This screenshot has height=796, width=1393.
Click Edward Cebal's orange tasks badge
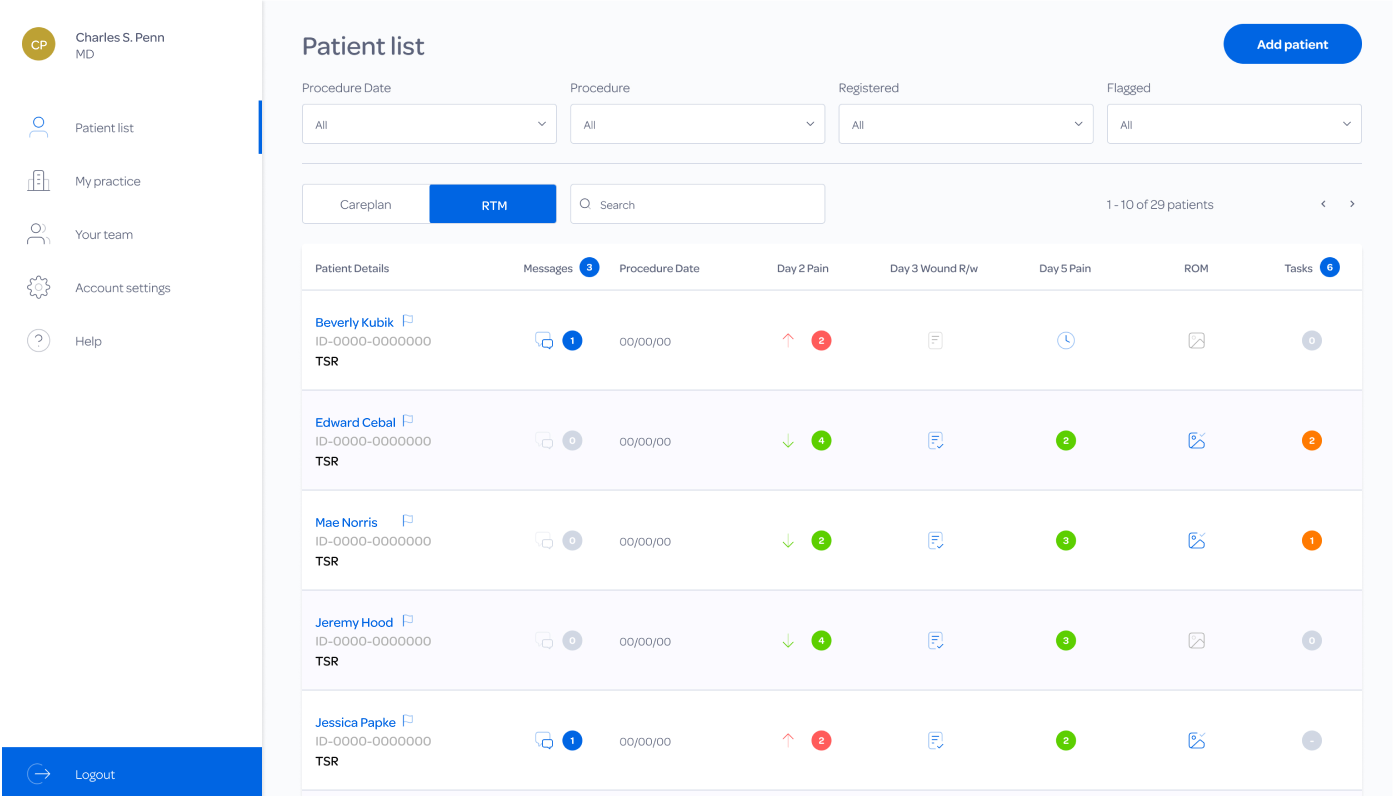pyautogui.click(x=1311, y=441)
